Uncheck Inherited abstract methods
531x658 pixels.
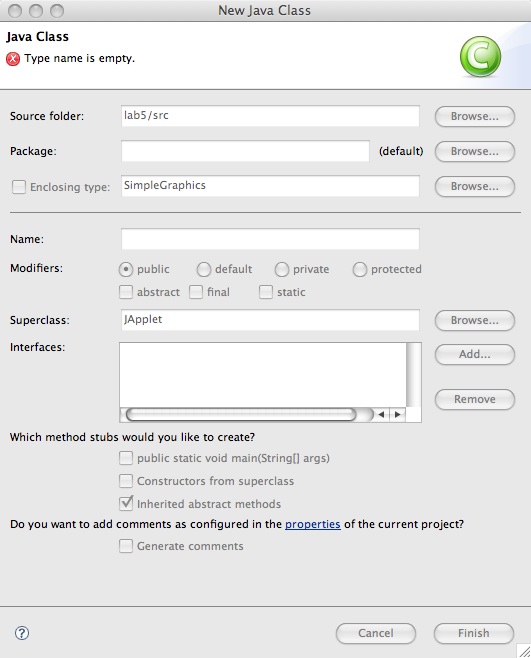click(126, 503)
